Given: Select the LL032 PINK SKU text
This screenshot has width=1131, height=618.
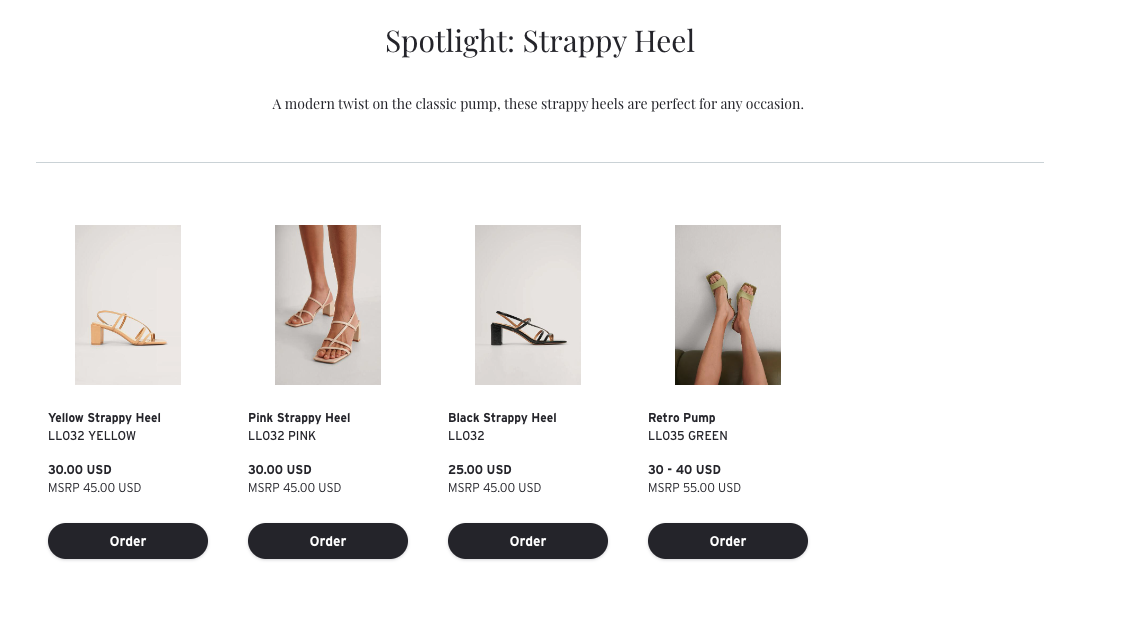Looking at the screenshot, I should coord(282,436).
